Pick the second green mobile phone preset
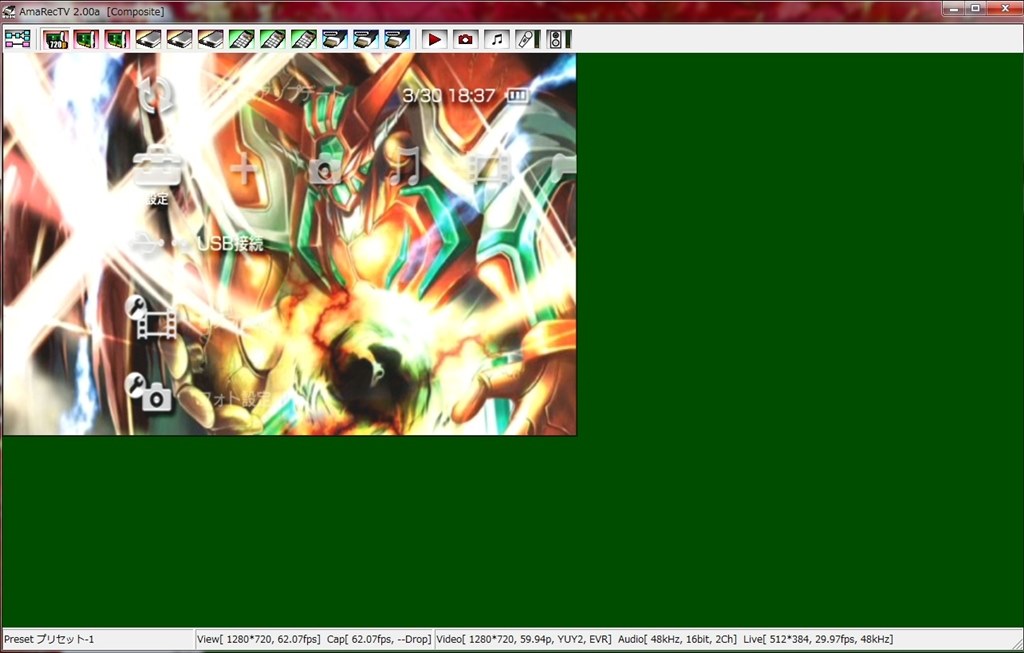 [x=272, y=39]
